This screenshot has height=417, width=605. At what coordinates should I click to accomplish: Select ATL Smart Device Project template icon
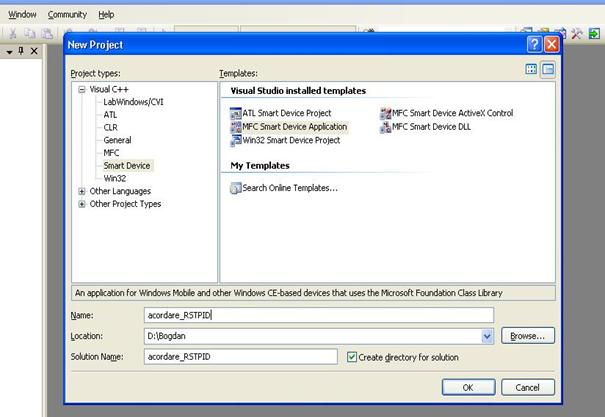235,113
